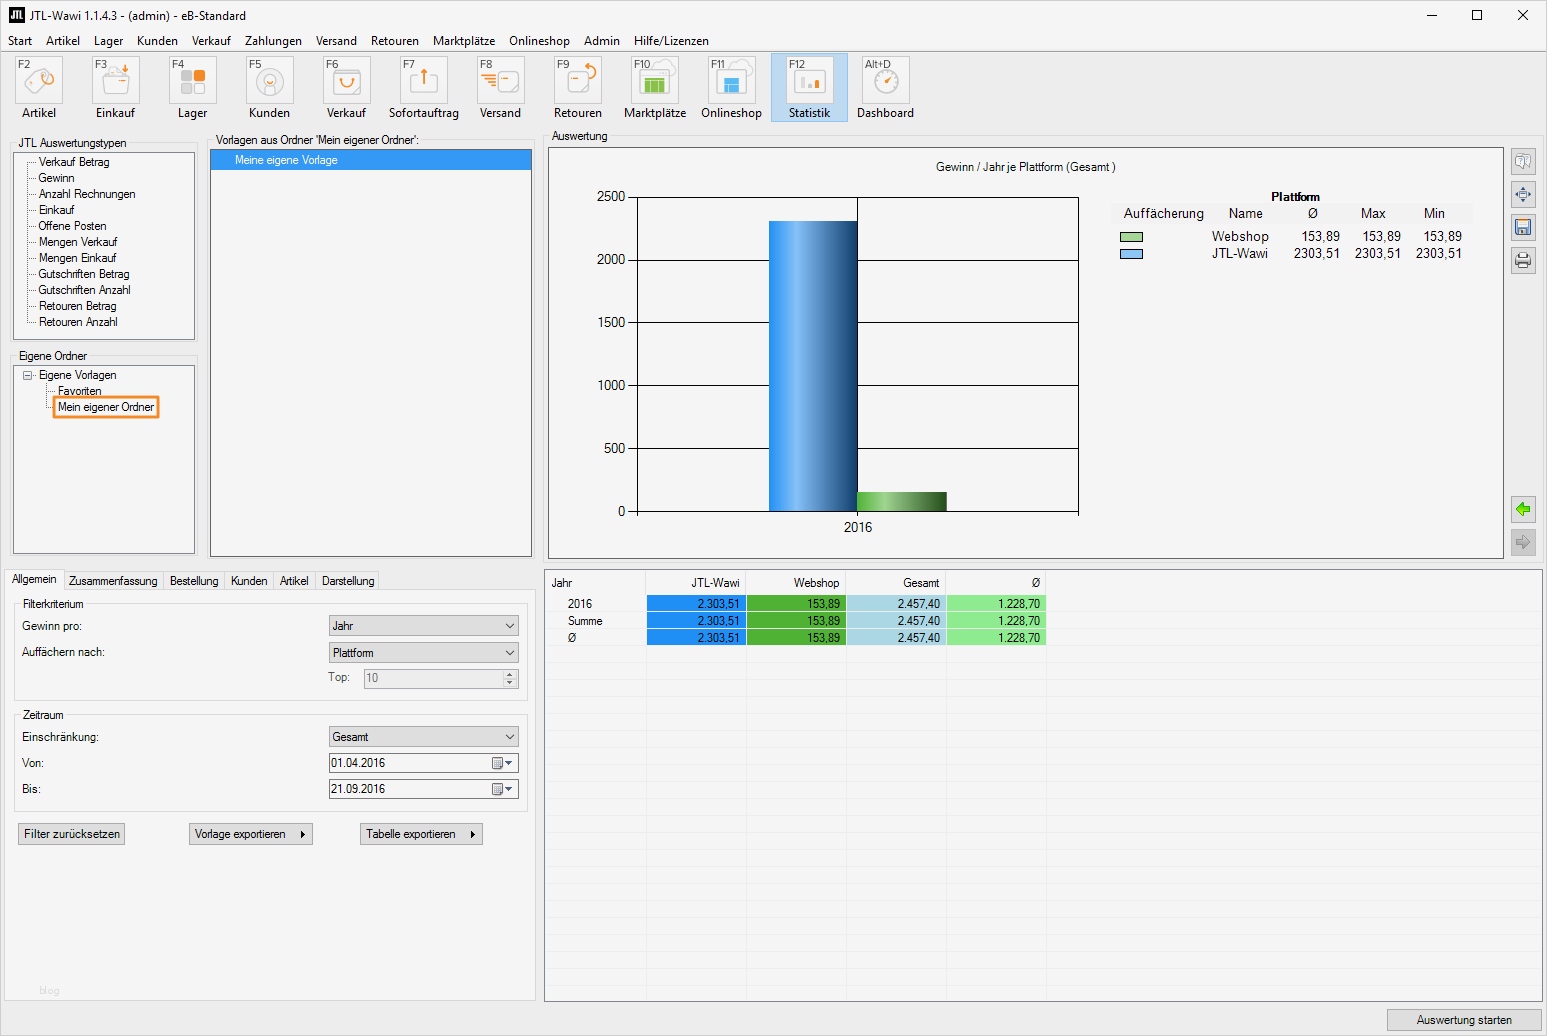This screenshot has height=1036, width=1547.
Task: Click the green back arrow icon
Action: tap(1523, 509)
